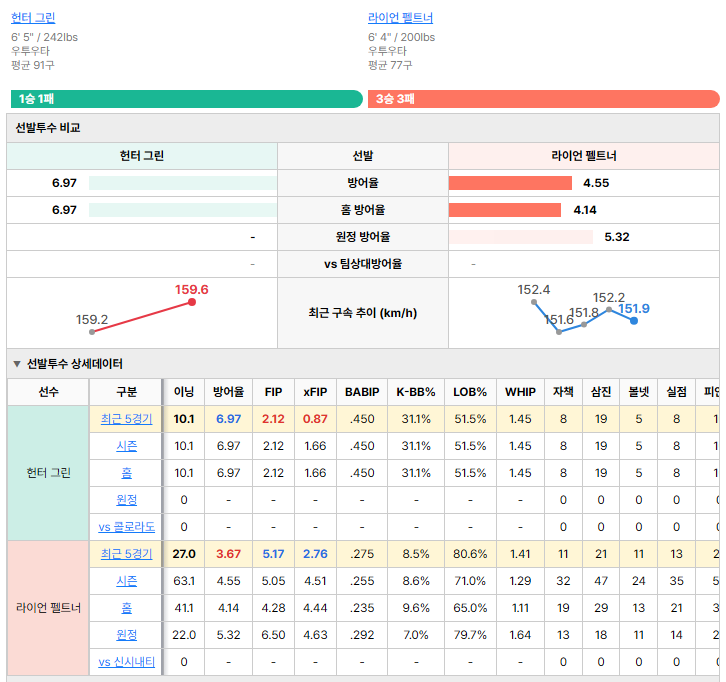Click 헌터 그린's 최근 5경기 link

click(x=126, y=419)
